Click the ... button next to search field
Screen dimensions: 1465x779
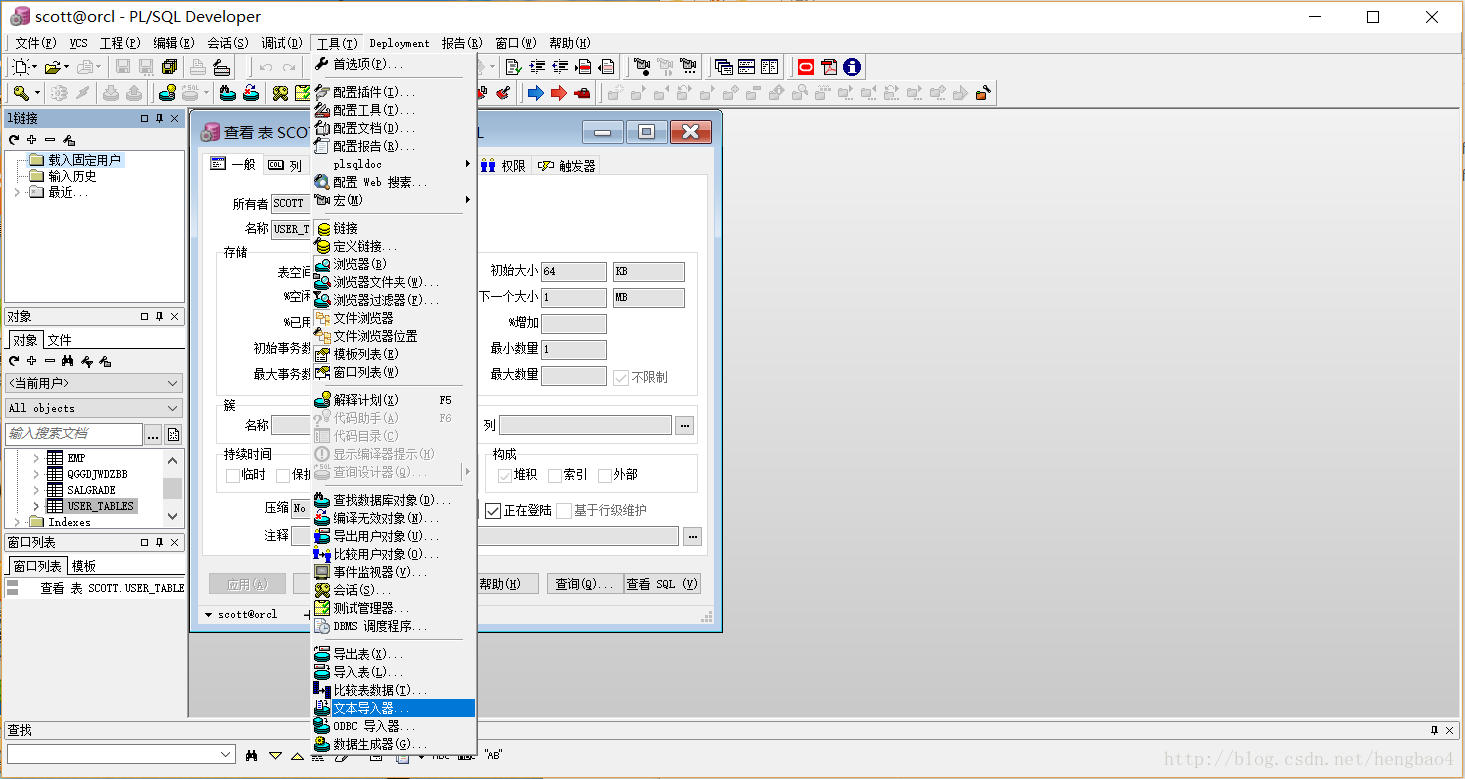pyautogui.click(x=153, y=435)
